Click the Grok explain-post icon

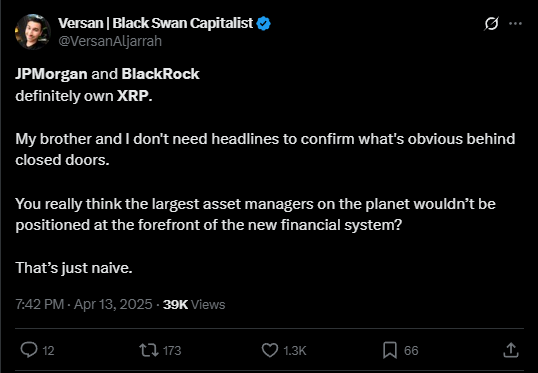pos(491,24)
